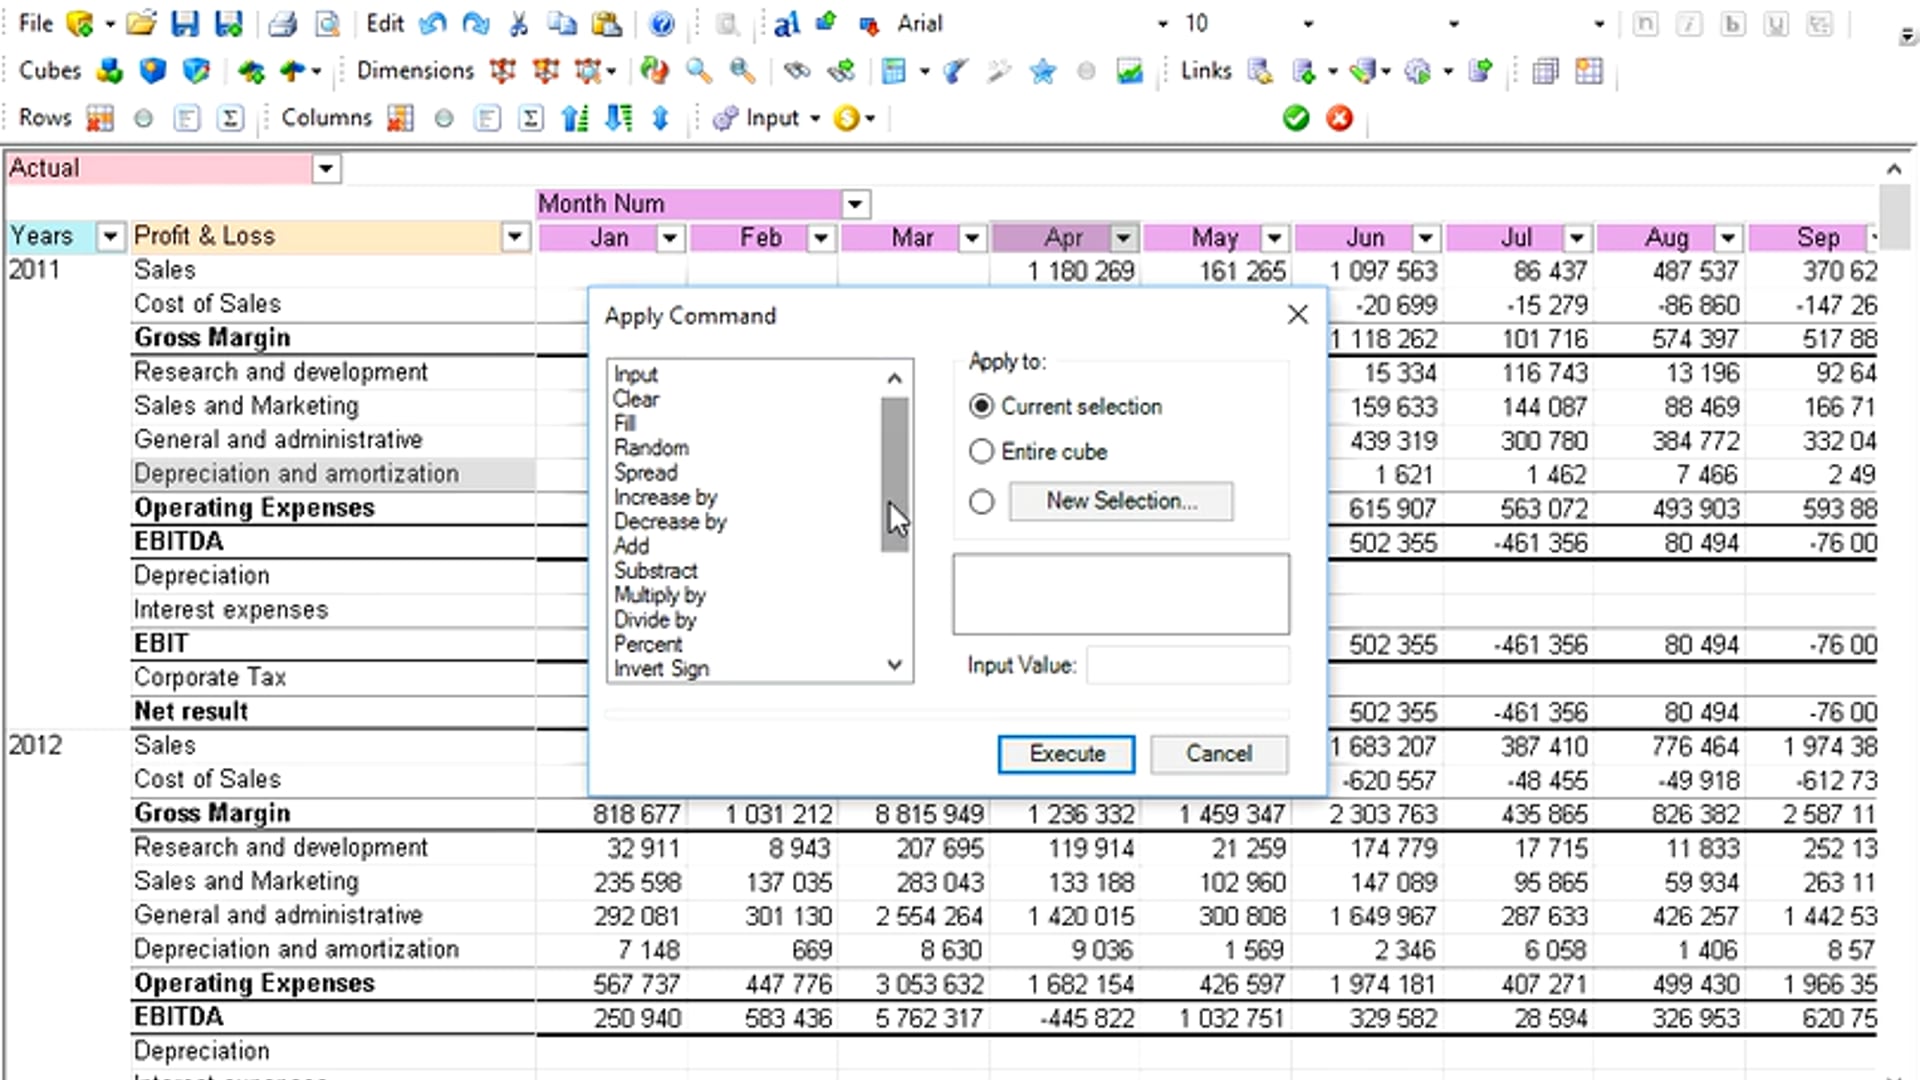Click the red X reject icon
Image resolution: width=1920 pixels, height=1080 pixels.
pos(1339,118)
